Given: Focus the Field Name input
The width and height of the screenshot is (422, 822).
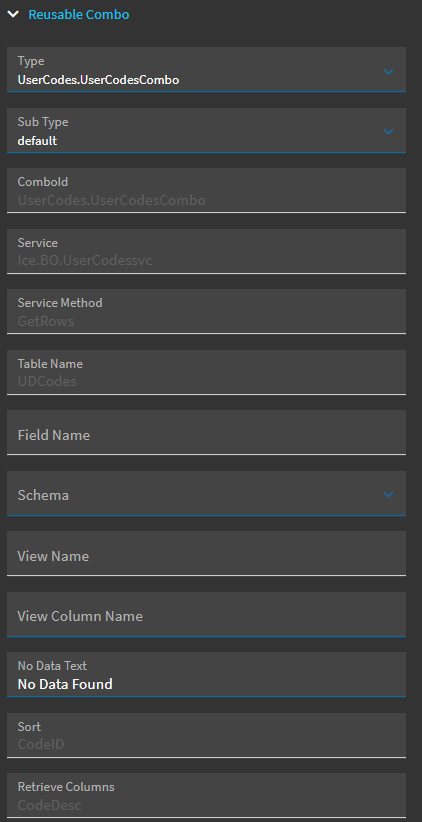Looking at the screenshot, I should pos(206,432).
